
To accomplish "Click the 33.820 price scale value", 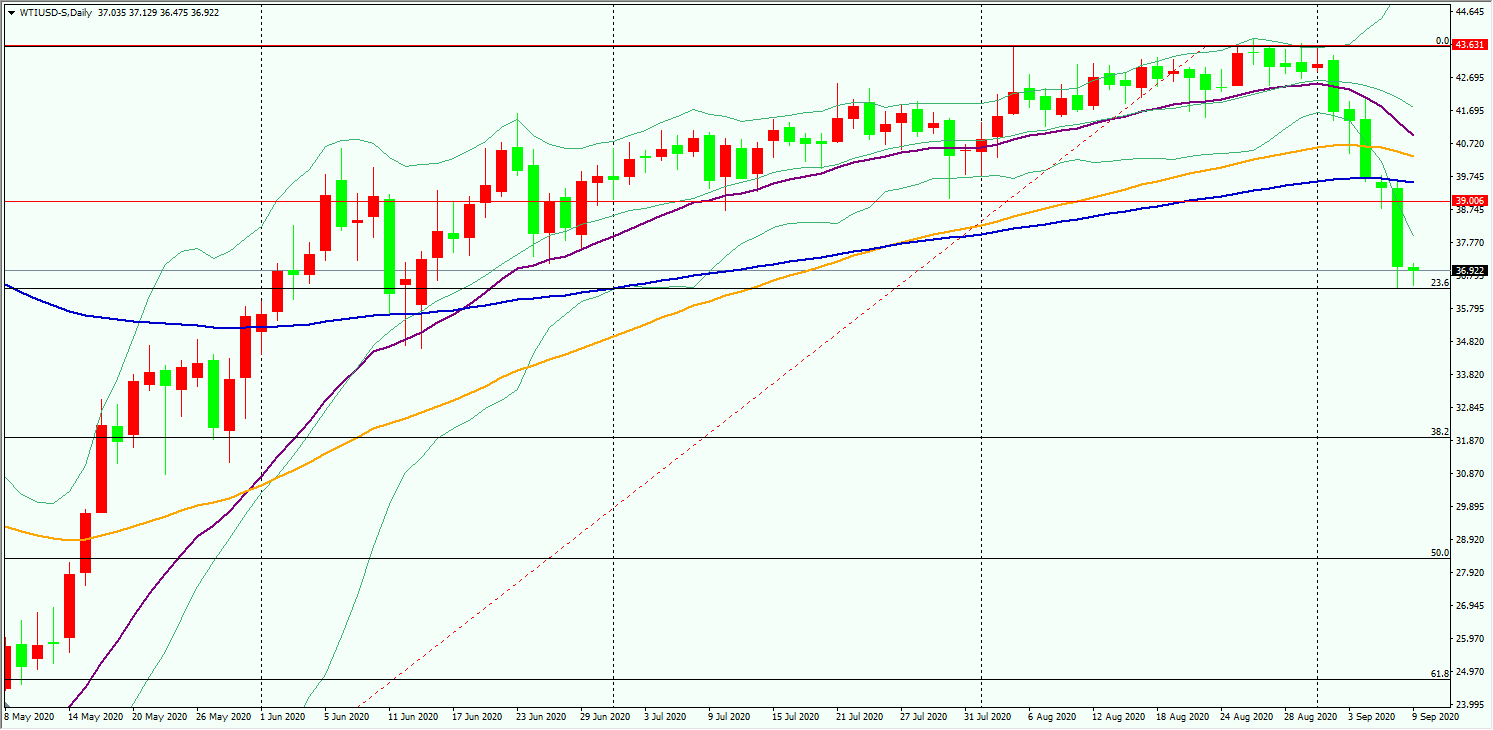I will click(1470, 375).
